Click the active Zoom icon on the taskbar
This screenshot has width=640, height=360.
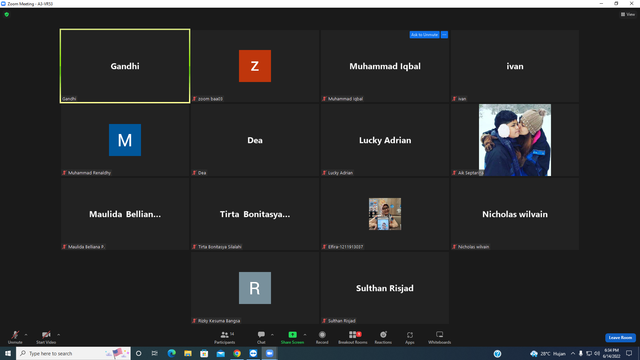tap(269, 353)
